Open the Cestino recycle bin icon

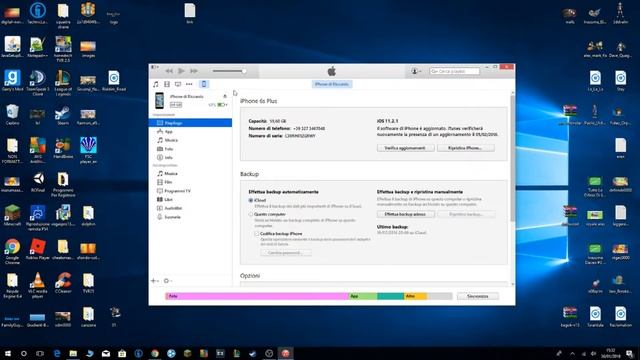12,115
